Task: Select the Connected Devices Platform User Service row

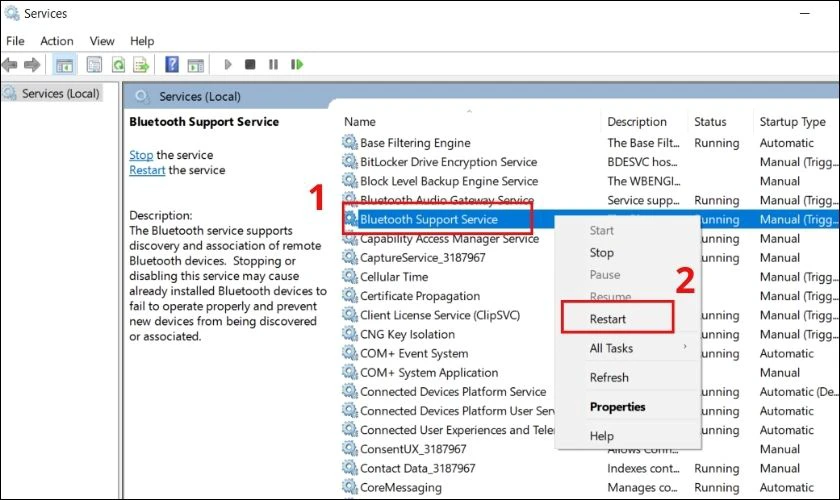Action: click(589, 411)
